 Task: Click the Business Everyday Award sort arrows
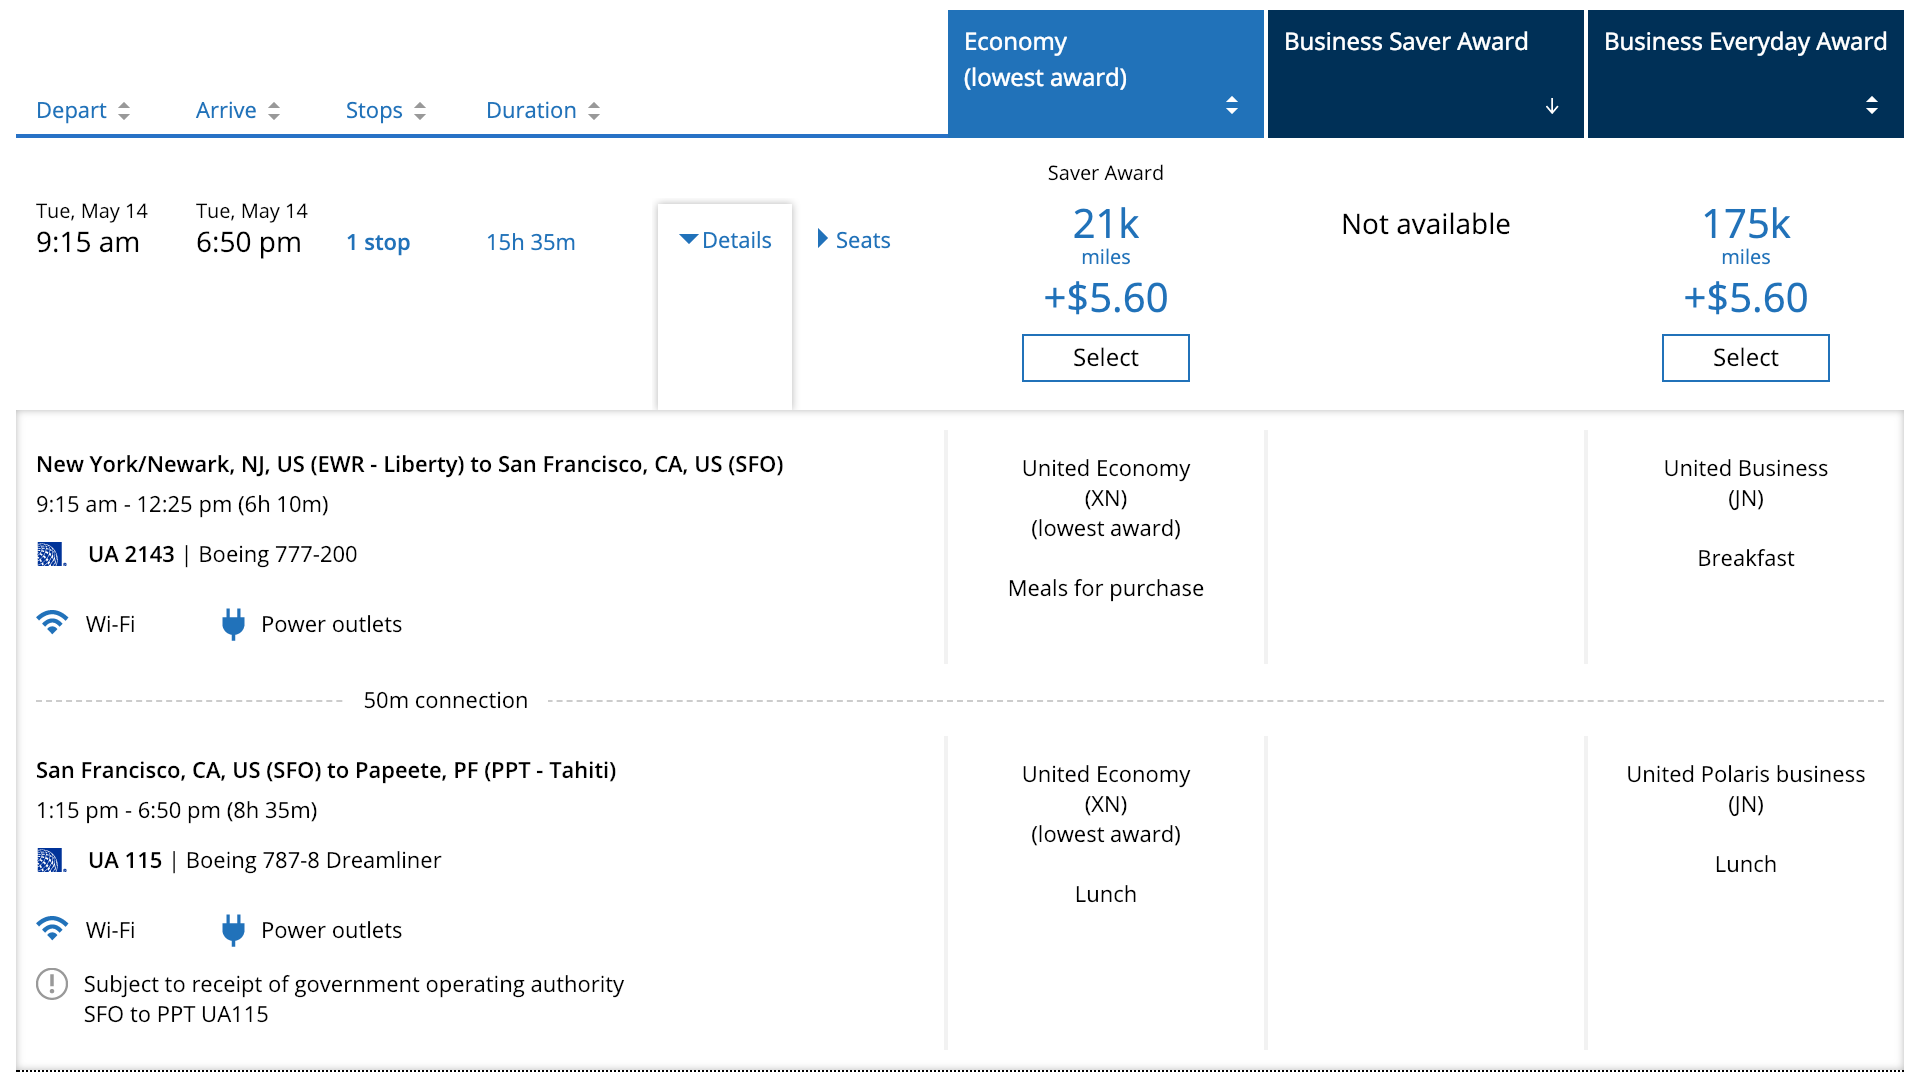pyautogui.click(x=1871, y=105)
